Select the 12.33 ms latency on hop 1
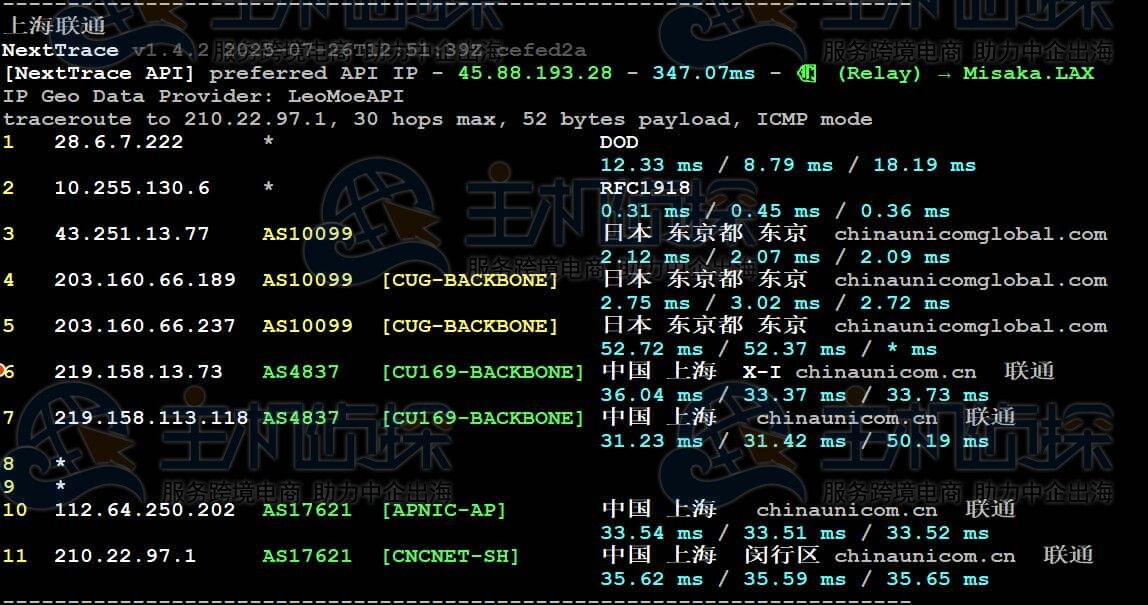 pos(652,166)
